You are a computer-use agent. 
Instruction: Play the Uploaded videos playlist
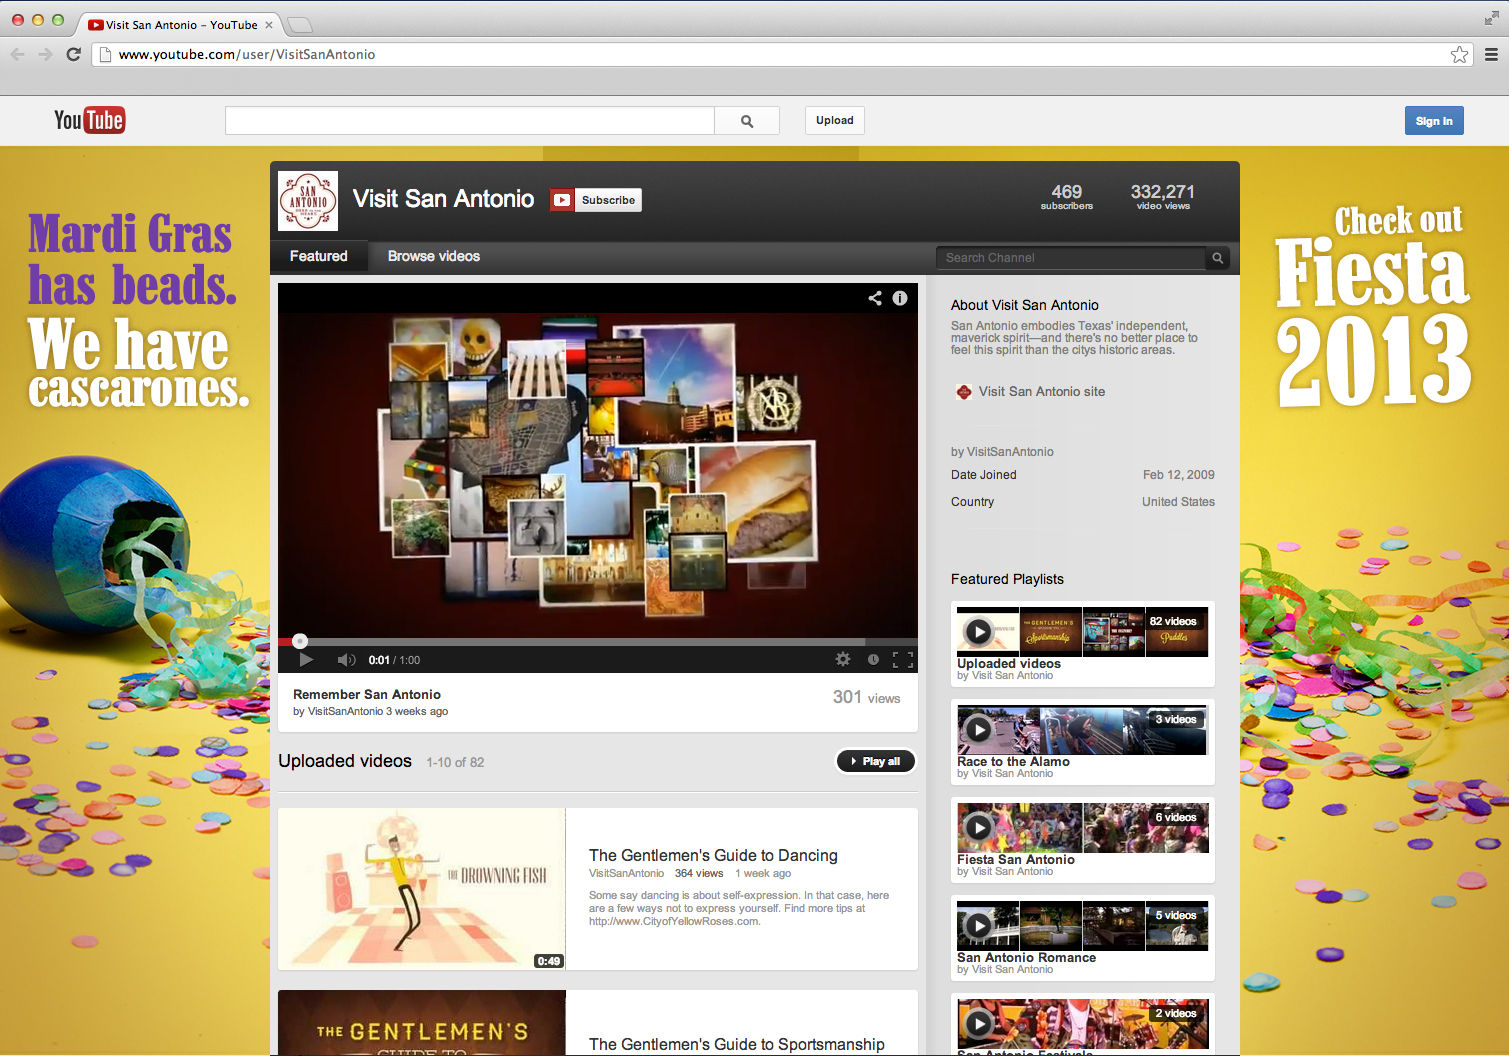978,632
